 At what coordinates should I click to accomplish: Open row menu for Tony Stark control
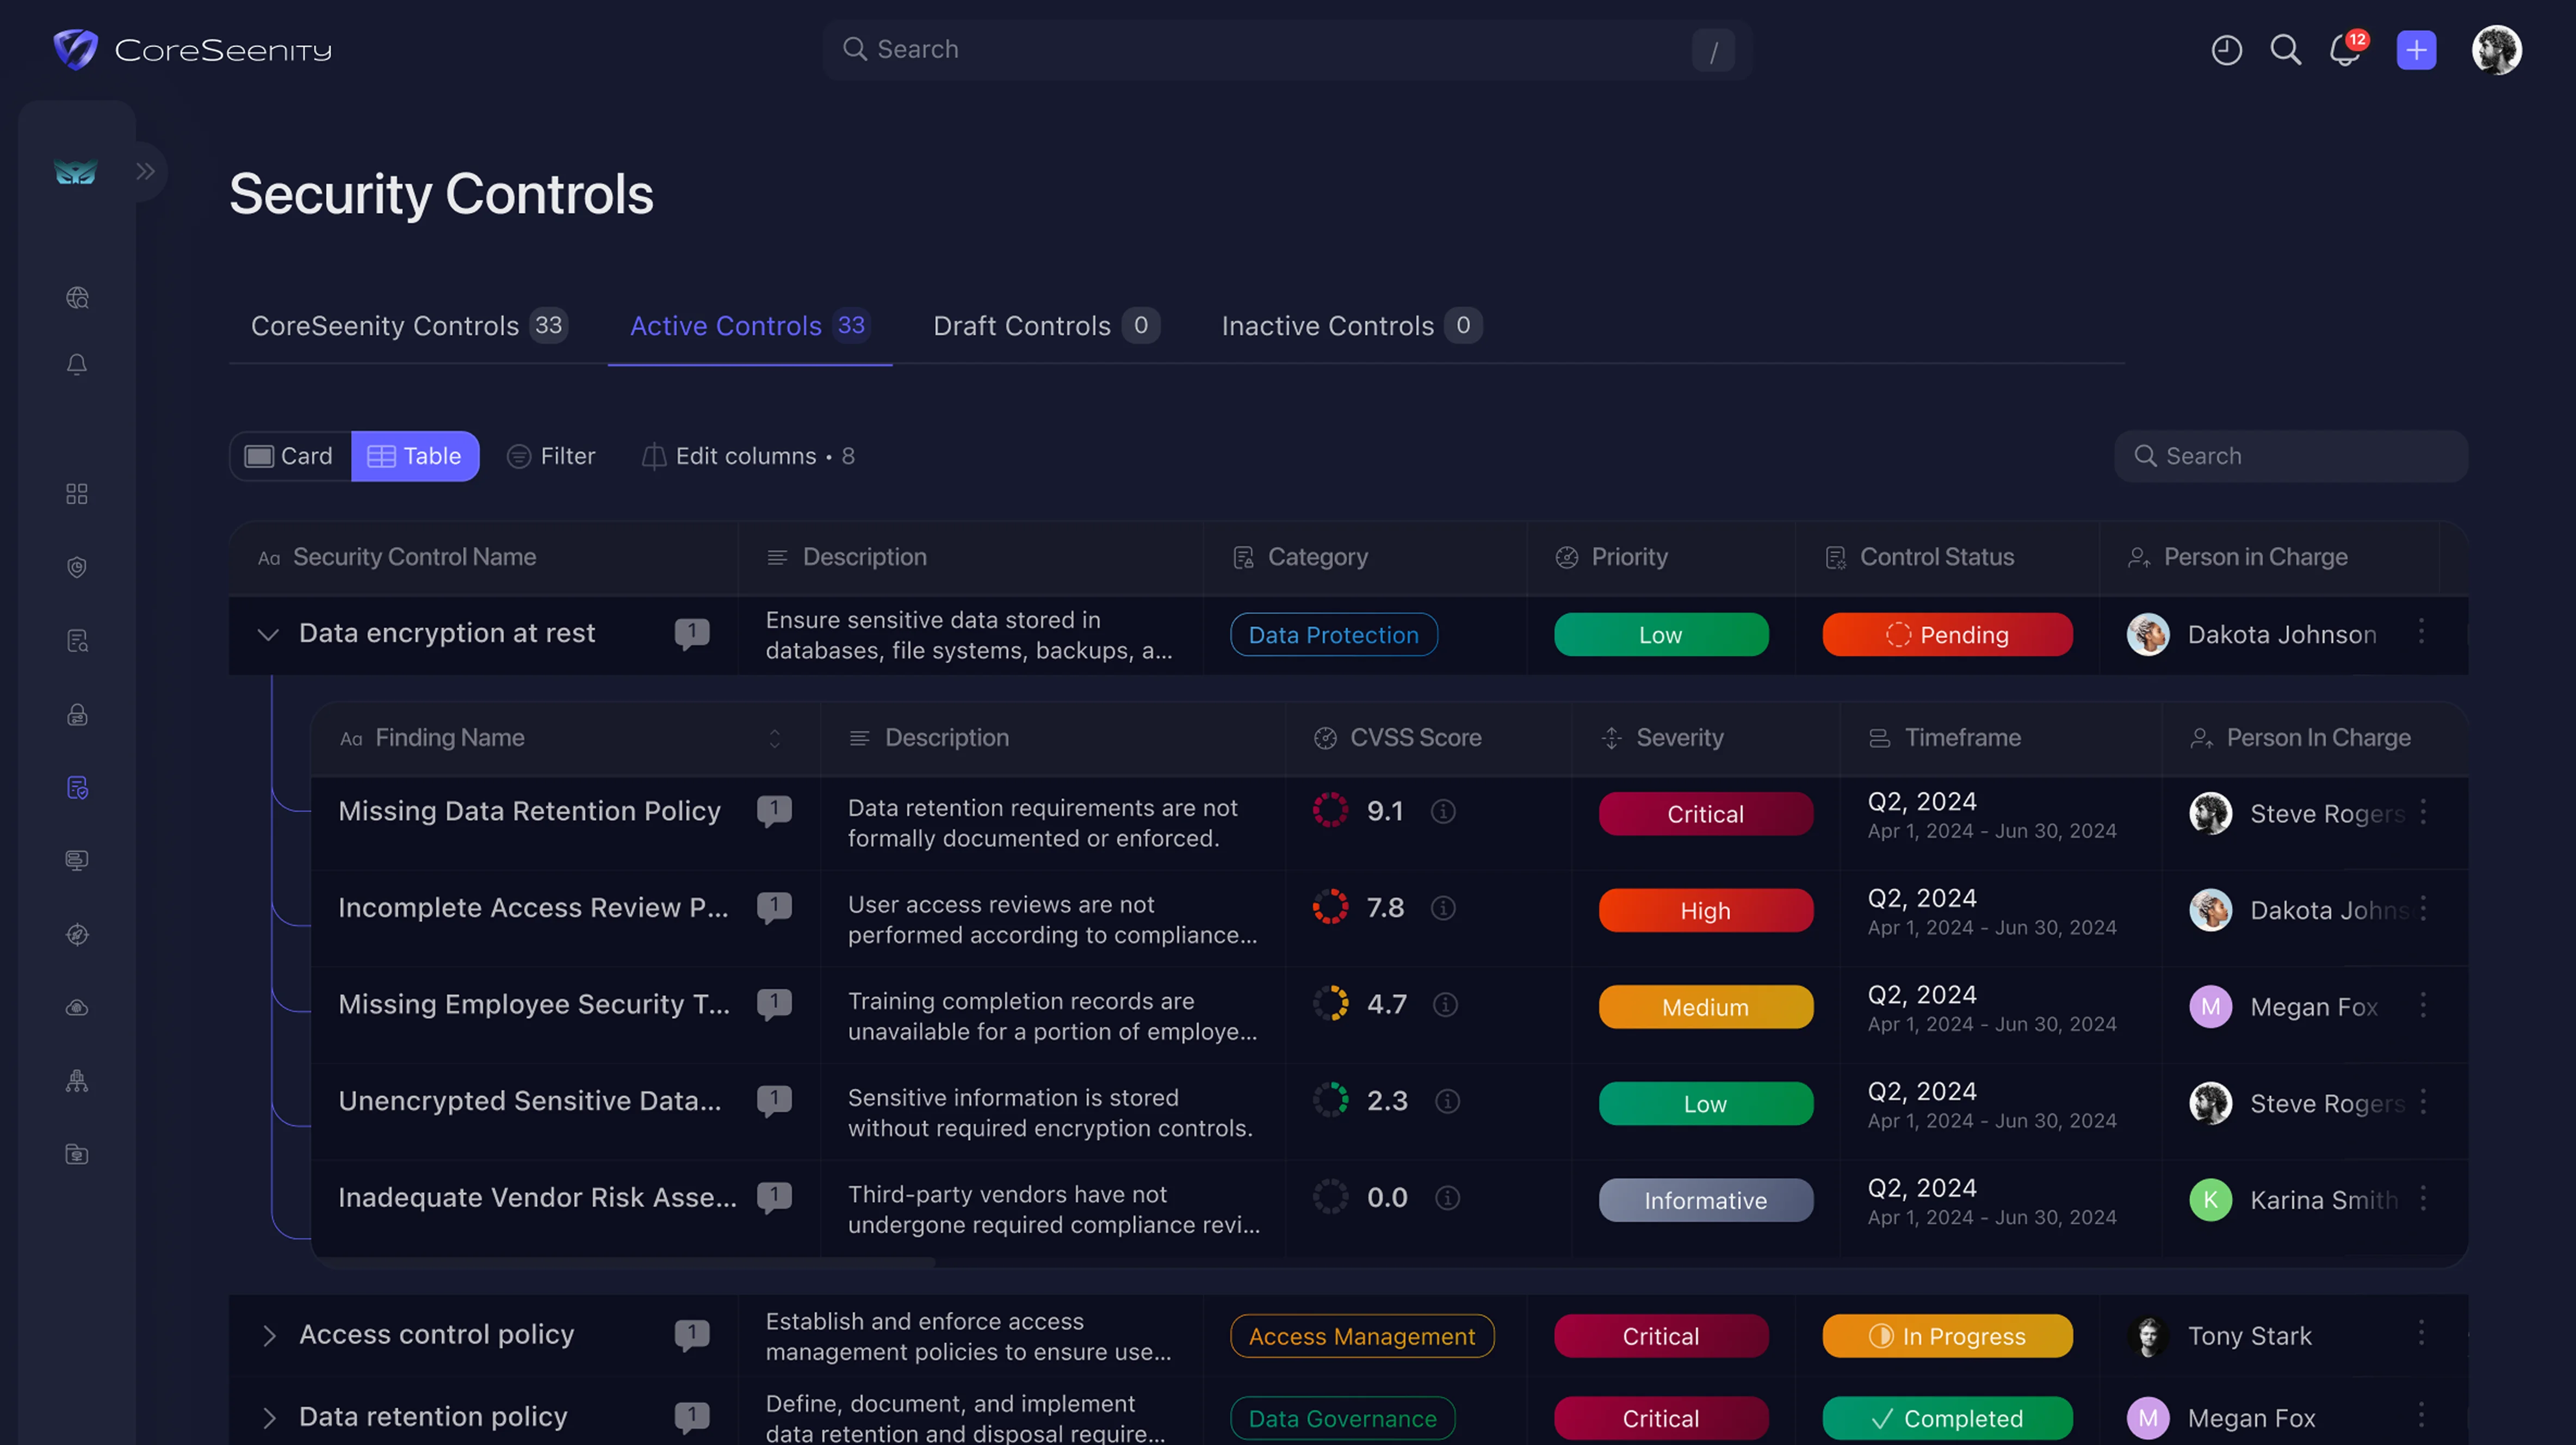pos(2421,1332)
